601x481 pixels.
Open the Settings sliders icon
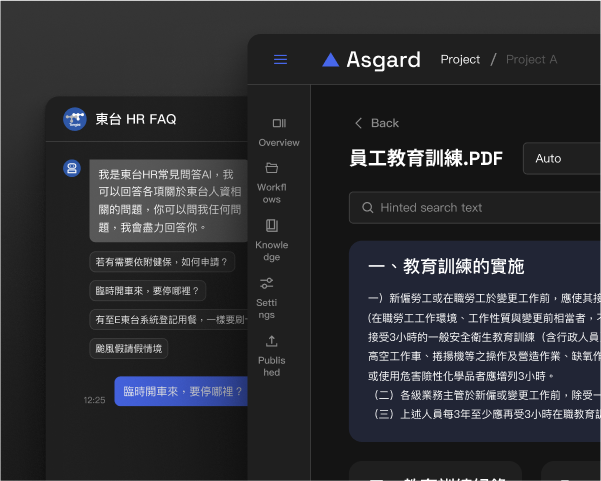266,283
